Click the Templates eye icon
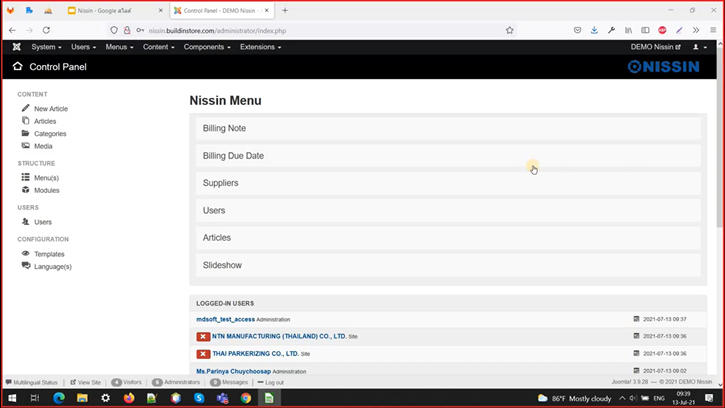This screenshot has width=725, height=408. (x=25, y=253)
